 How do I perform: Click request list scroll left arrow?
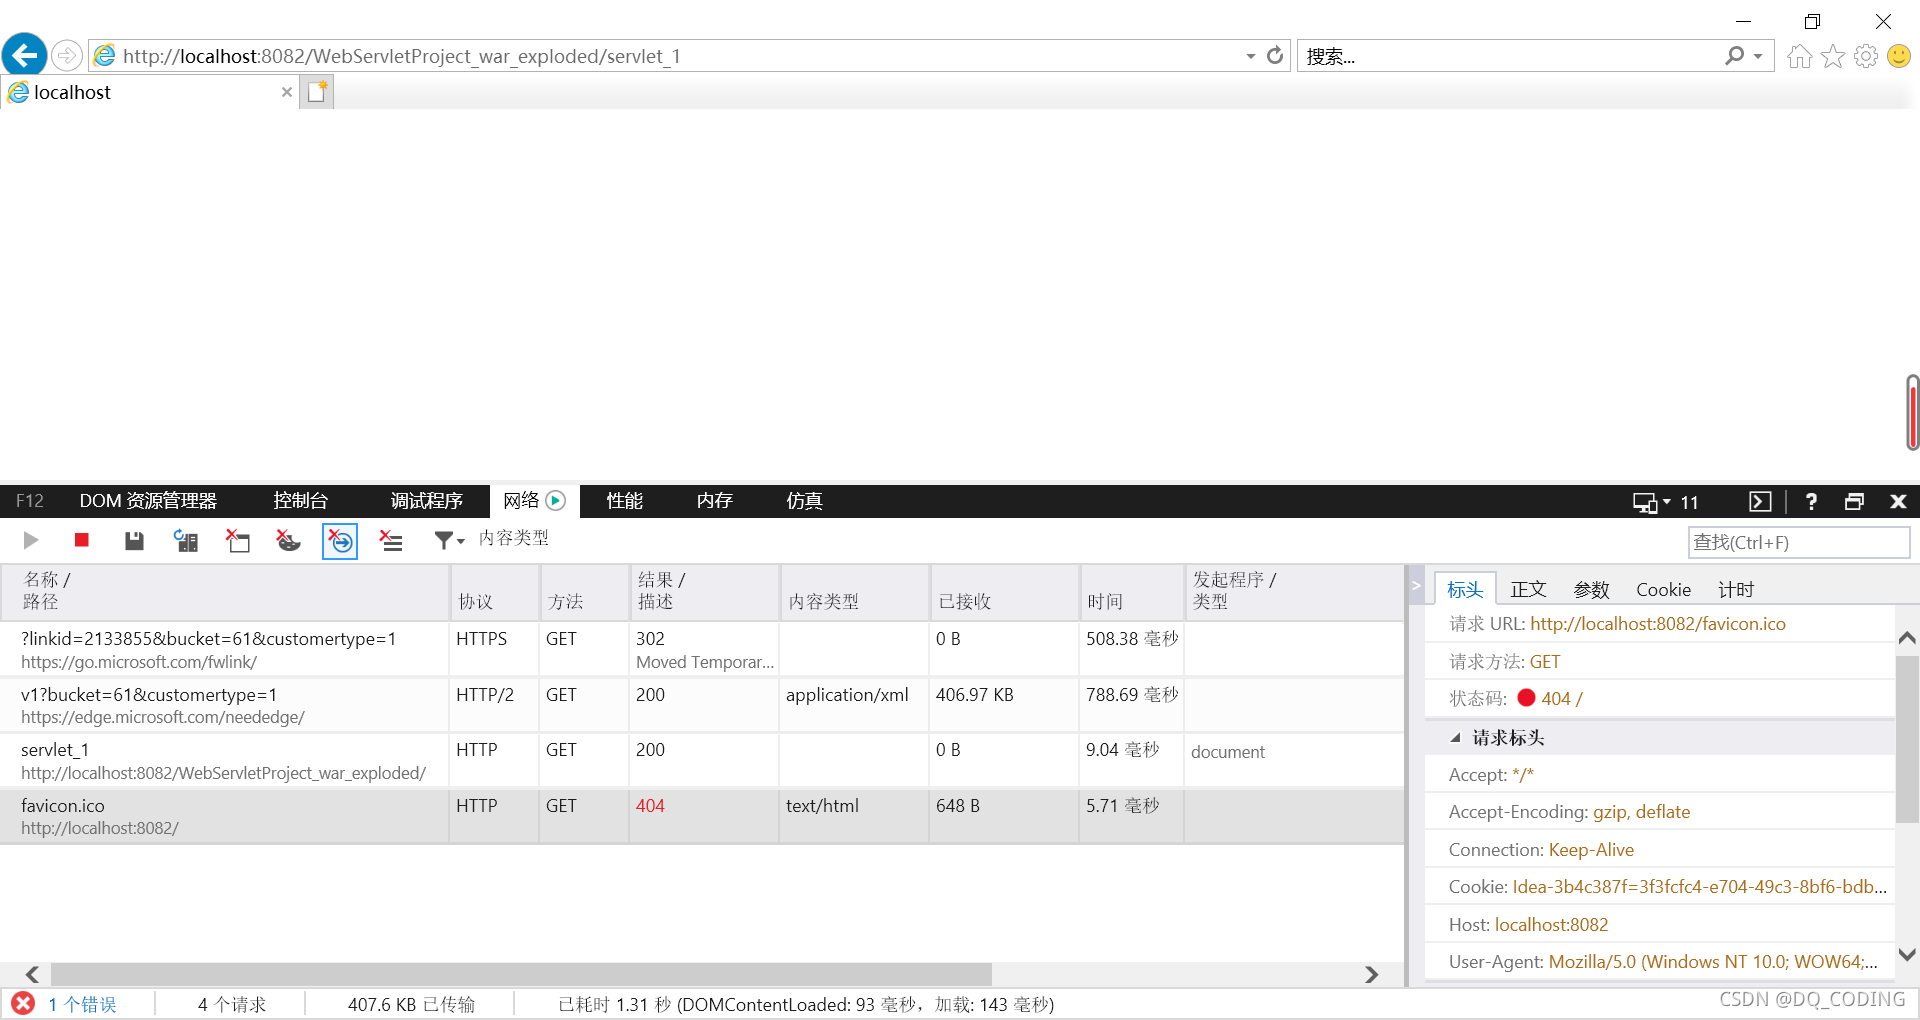point(32,974)
